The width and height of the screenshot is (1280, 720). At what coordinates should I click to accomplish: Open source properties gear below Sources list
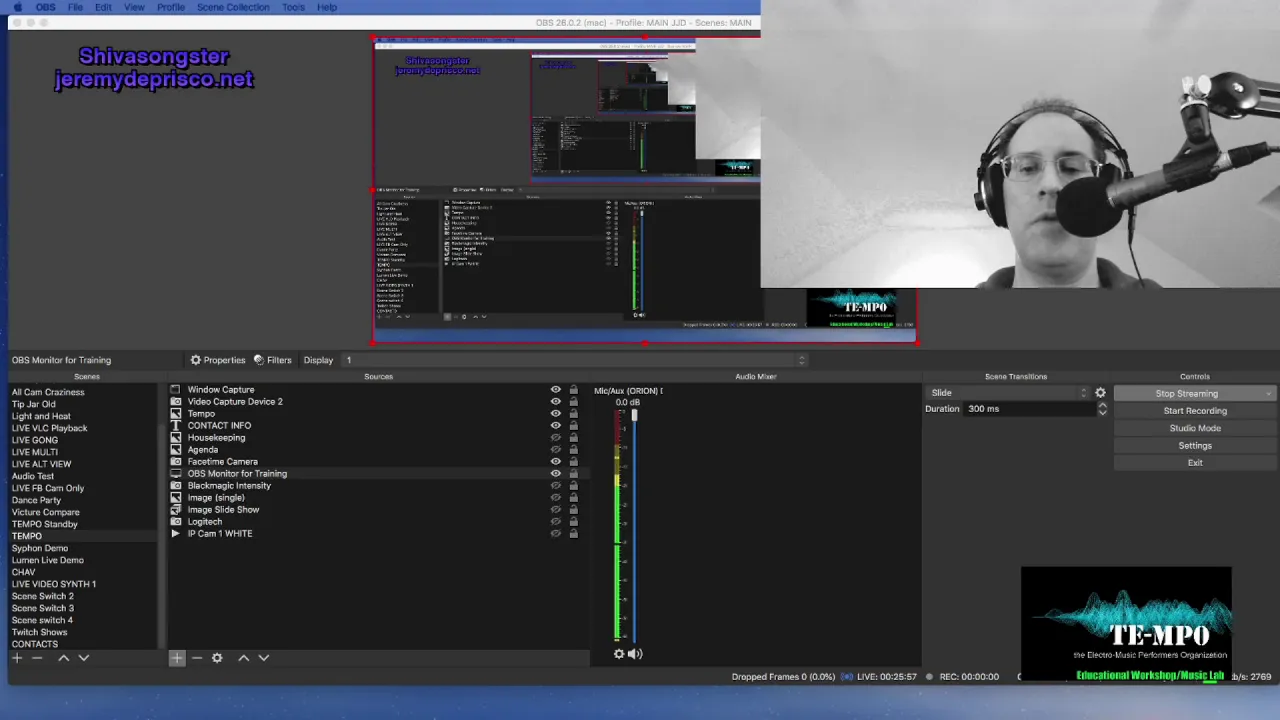(x=217, y=658)
